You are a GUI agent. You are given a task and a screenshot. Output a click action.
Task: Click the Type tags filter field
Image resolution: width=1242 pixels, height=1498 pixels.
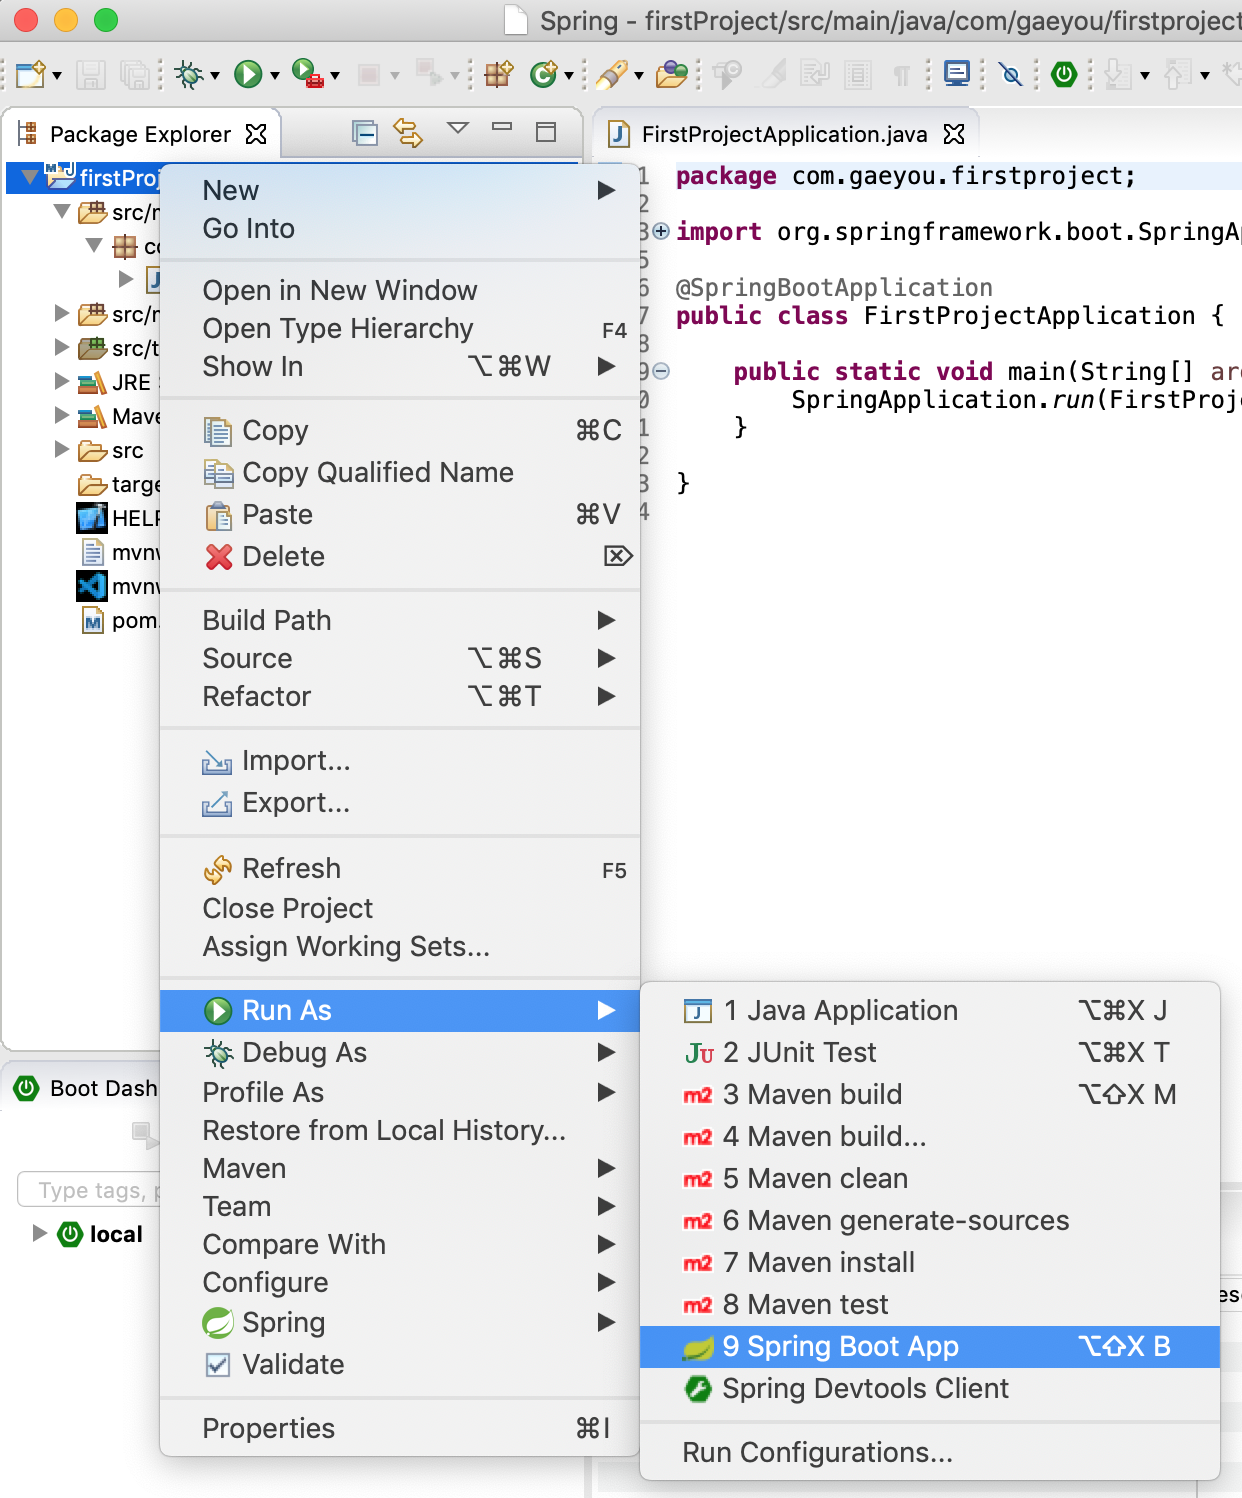[90, 1190]
